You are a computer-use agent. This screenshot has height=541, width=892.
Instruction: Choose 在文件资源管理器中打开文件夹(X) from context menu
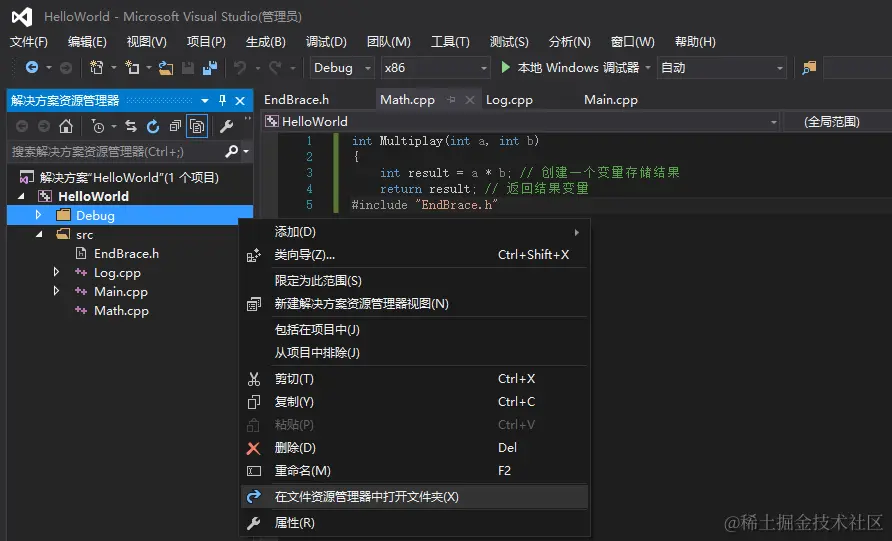click(x=415, y=497)
